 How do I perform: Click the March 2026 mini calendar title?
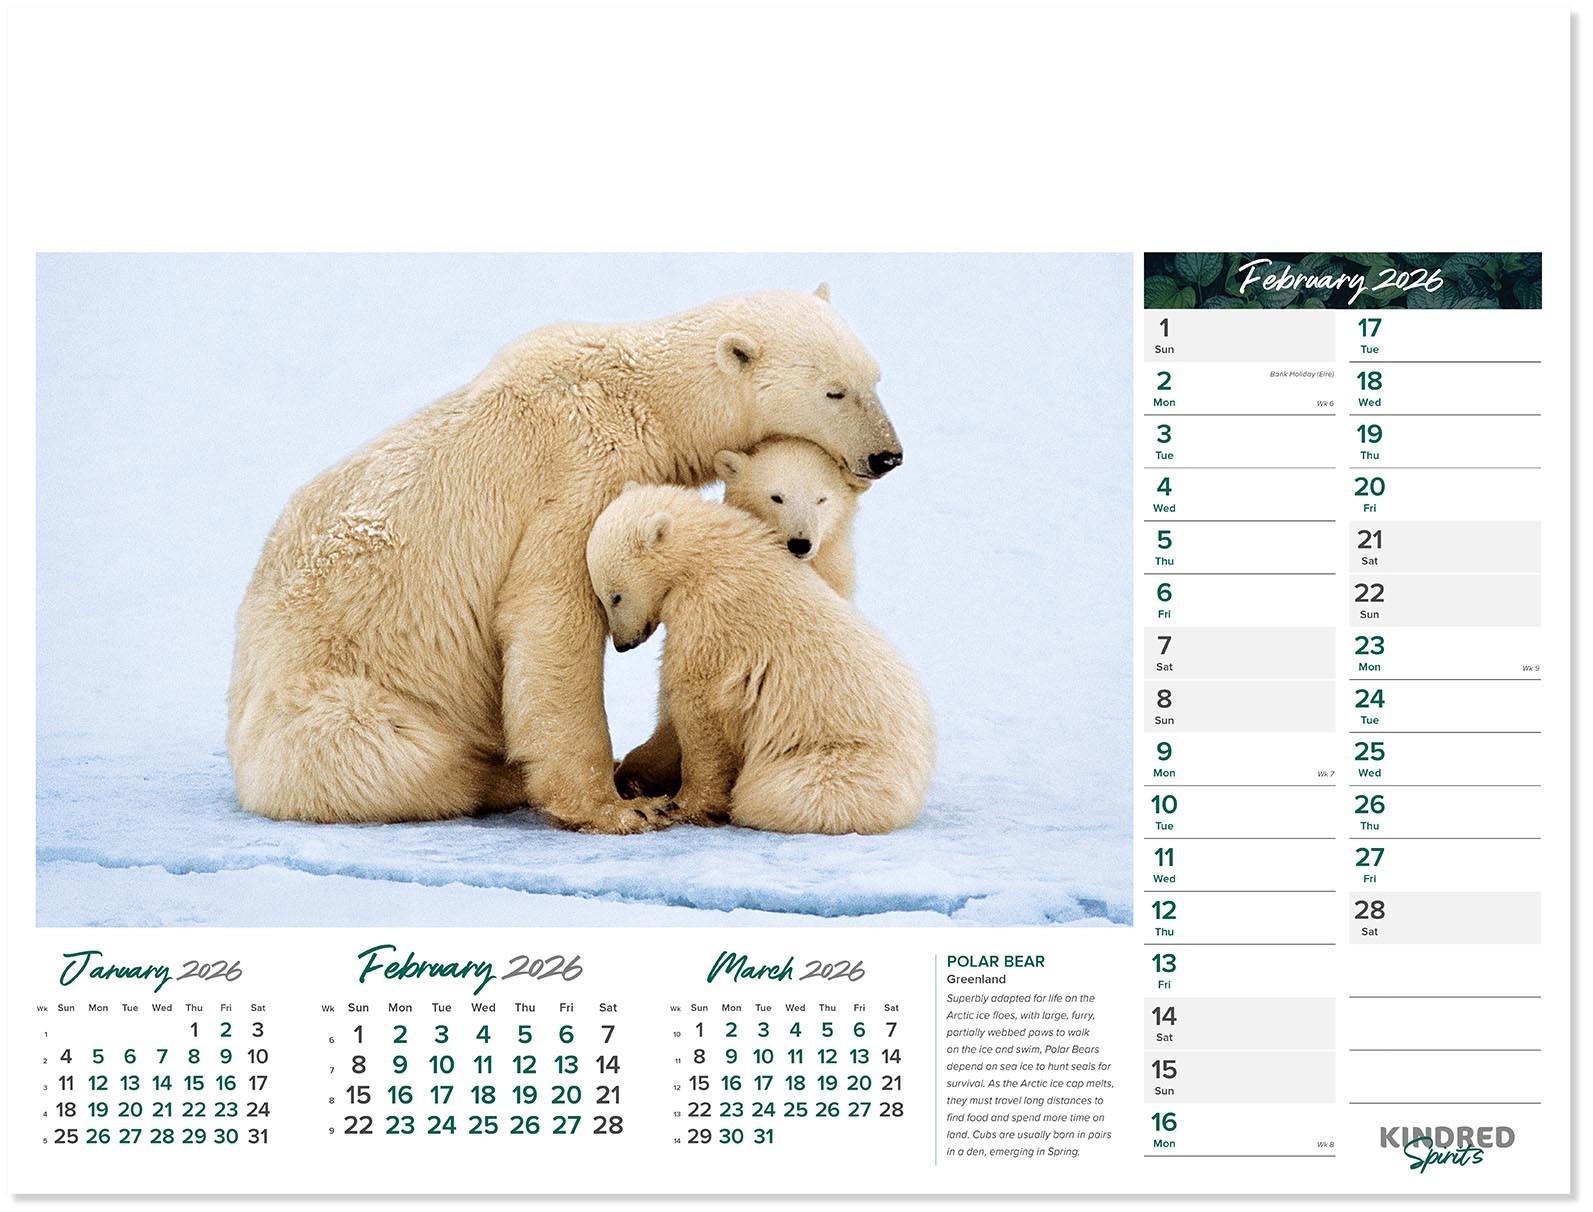click(x=786, y=969)
